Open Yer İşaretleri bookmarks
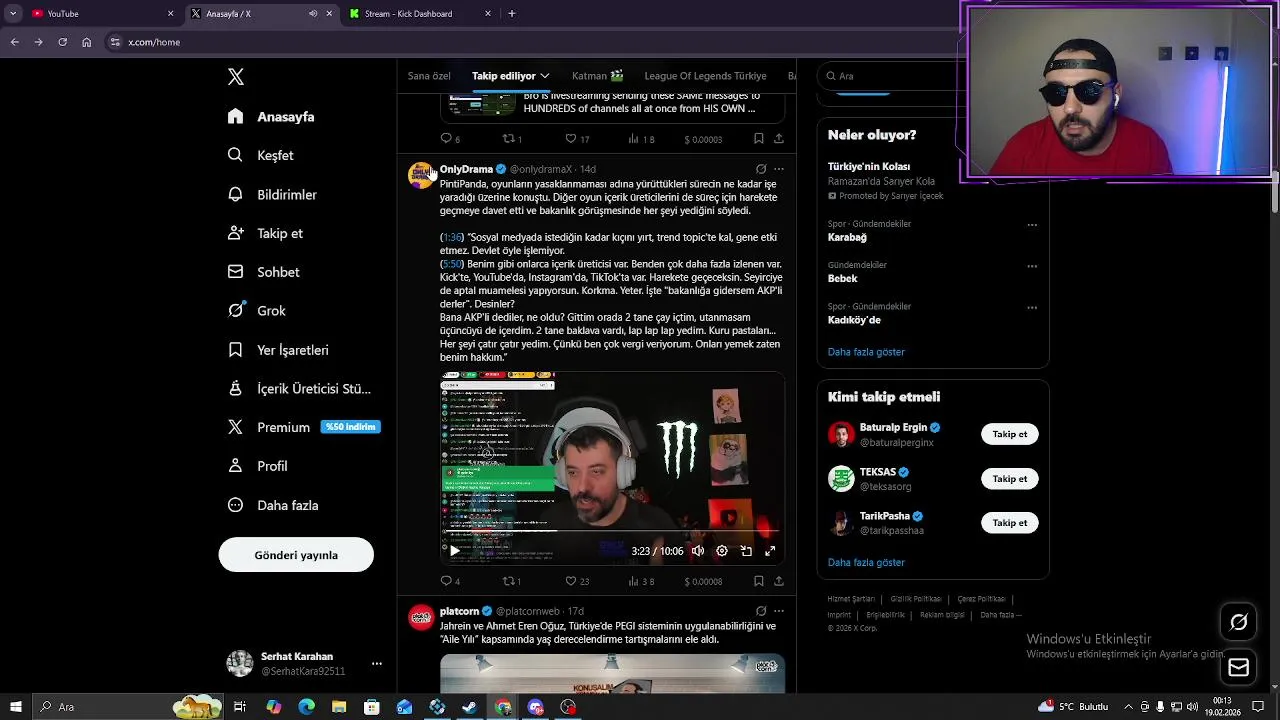The height and width of the screenshot is (720, 1280). 278,350
